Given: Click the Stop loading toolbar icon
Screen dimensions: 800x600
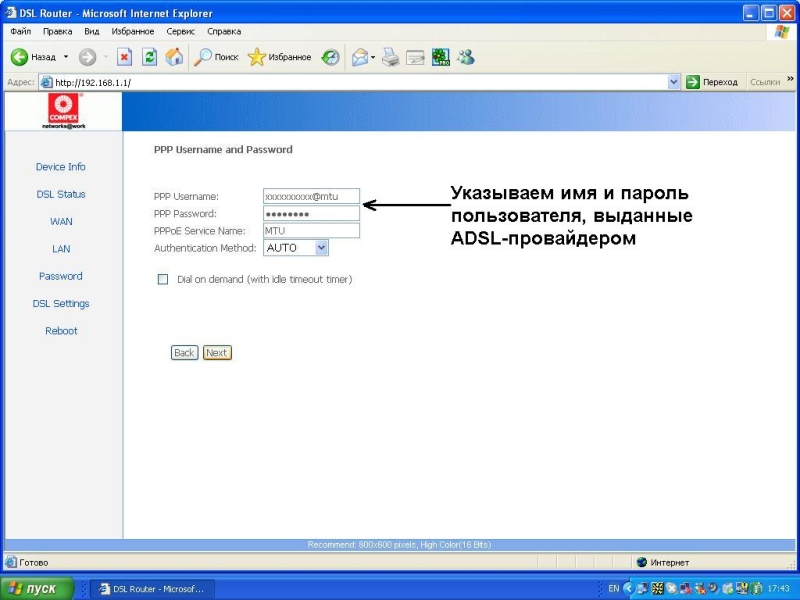Looking at the screenshot, I should point(125,57).
